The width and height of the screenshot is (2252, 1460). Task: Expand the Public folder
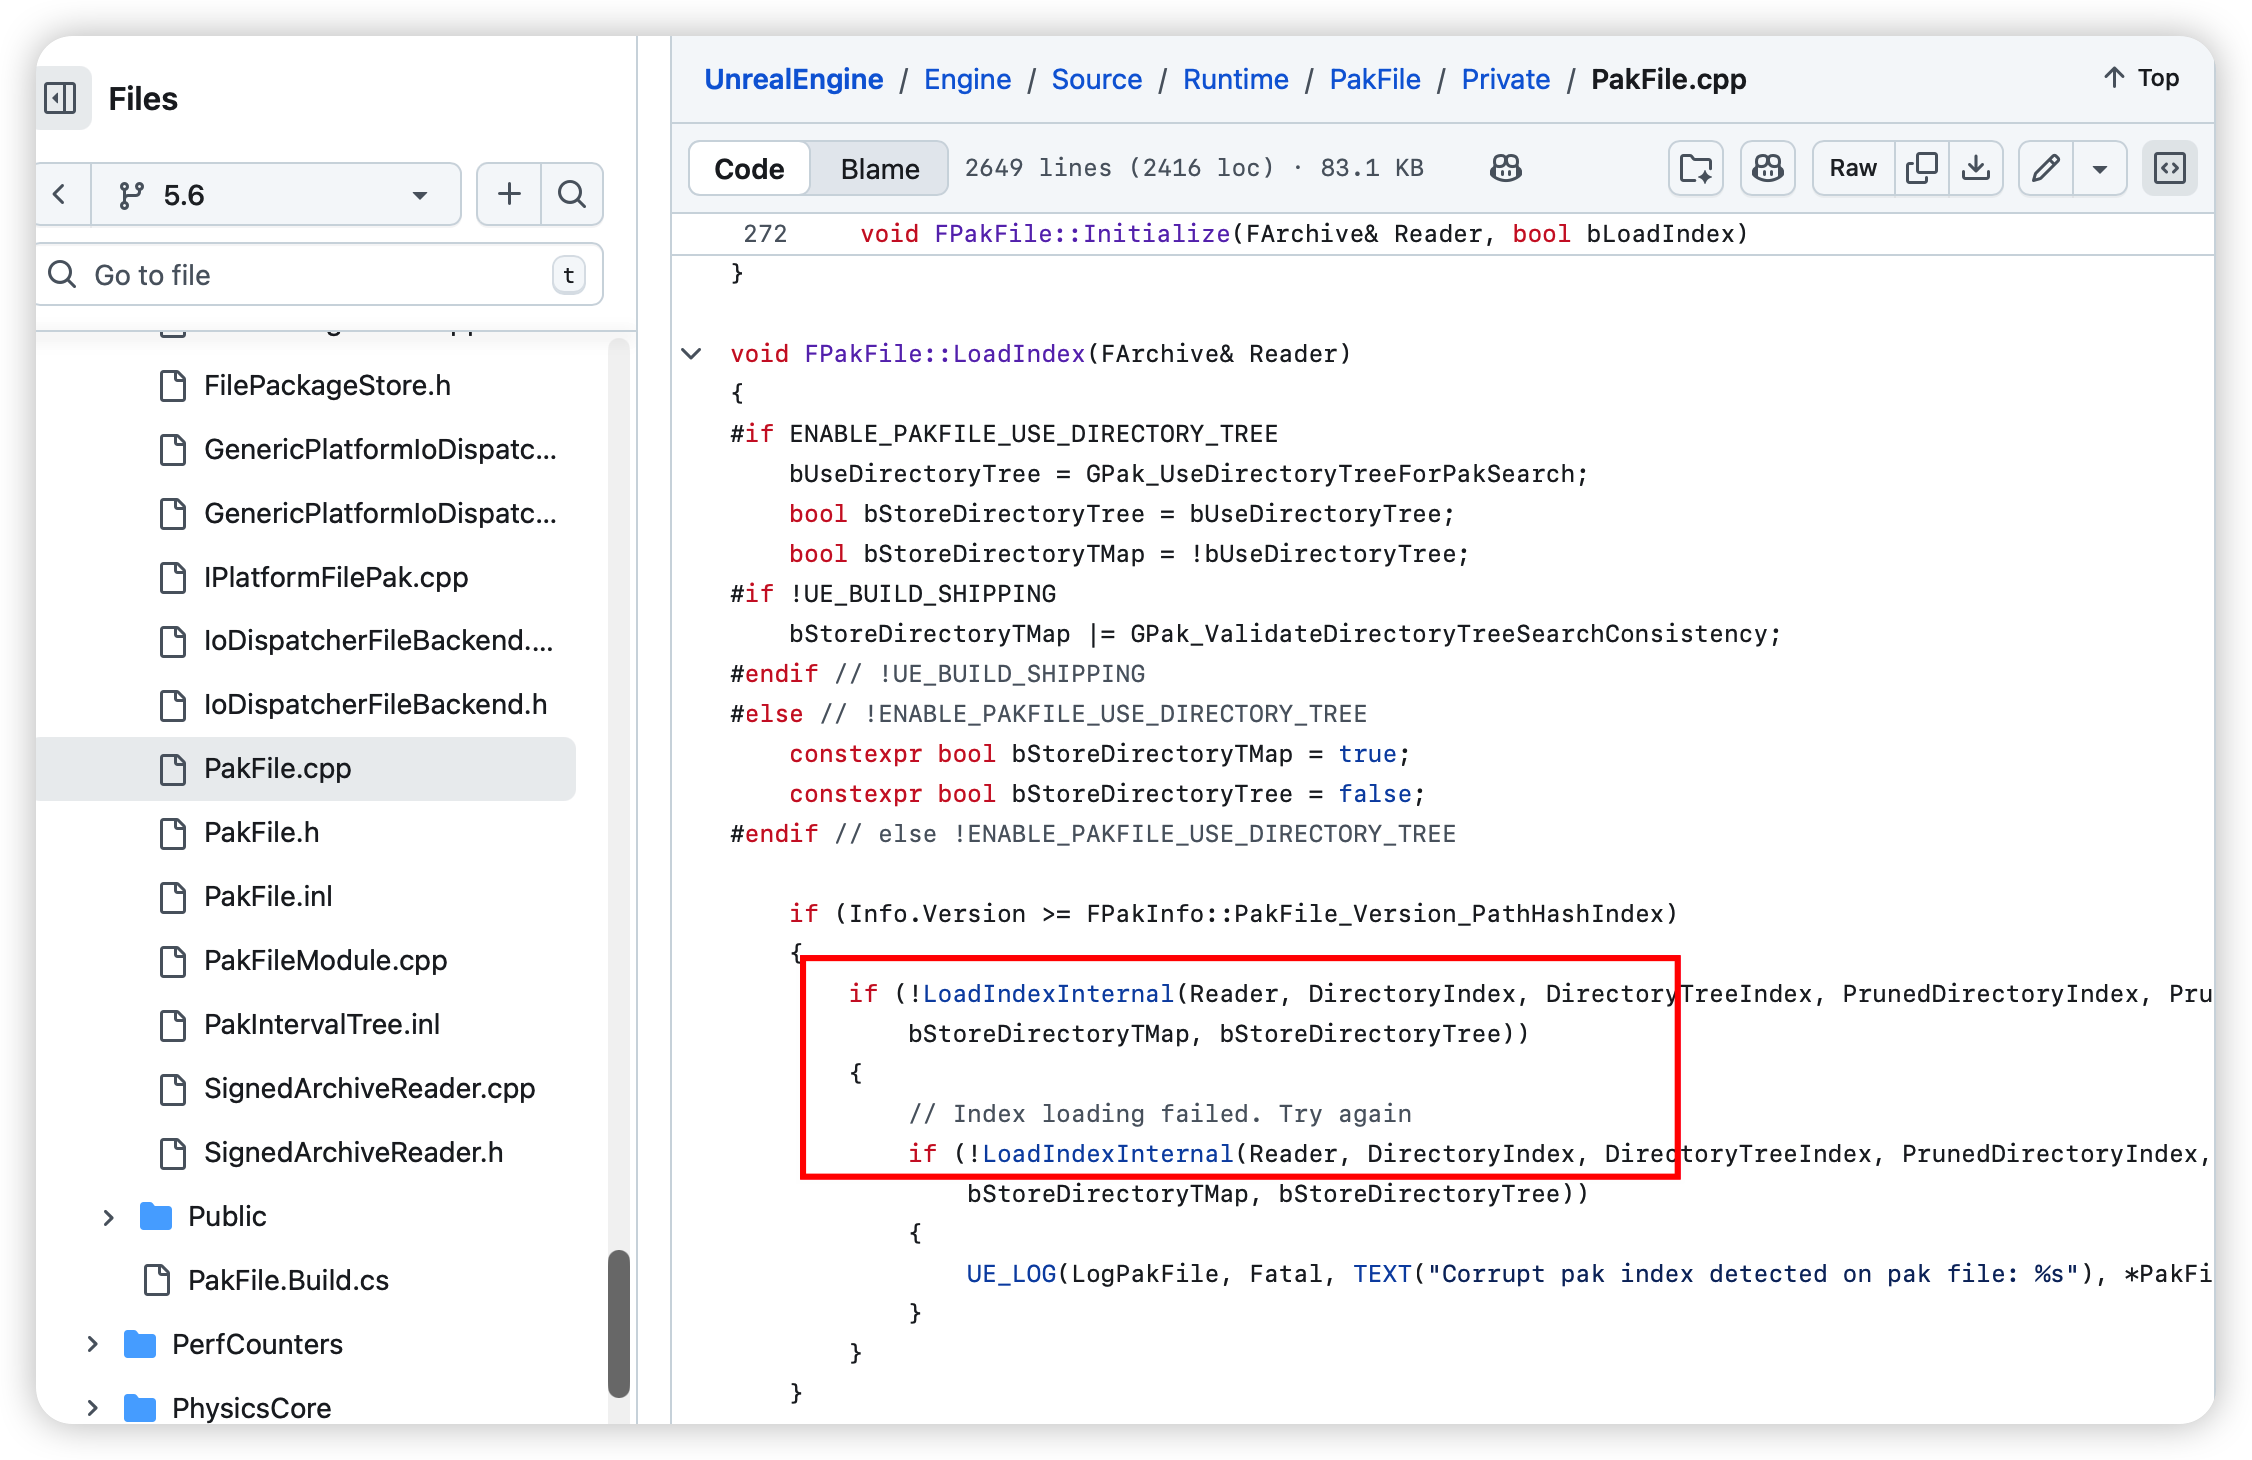tap(108, 1217)
